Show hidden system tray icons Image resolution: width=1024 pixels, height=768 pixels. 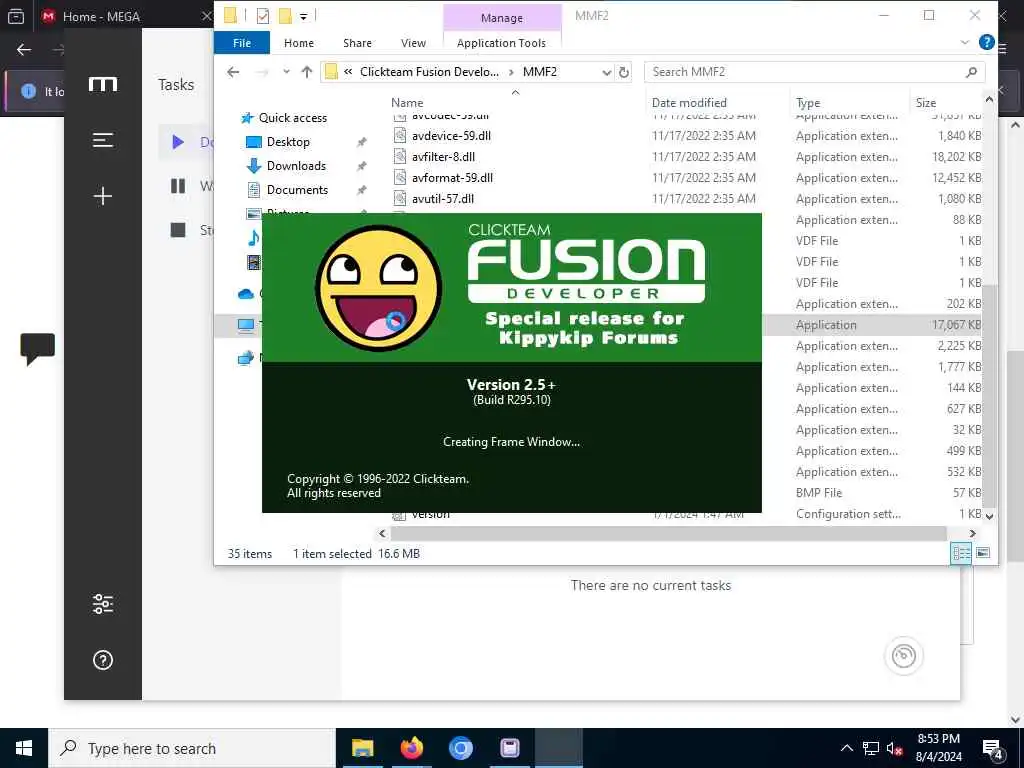pos(846,748)
